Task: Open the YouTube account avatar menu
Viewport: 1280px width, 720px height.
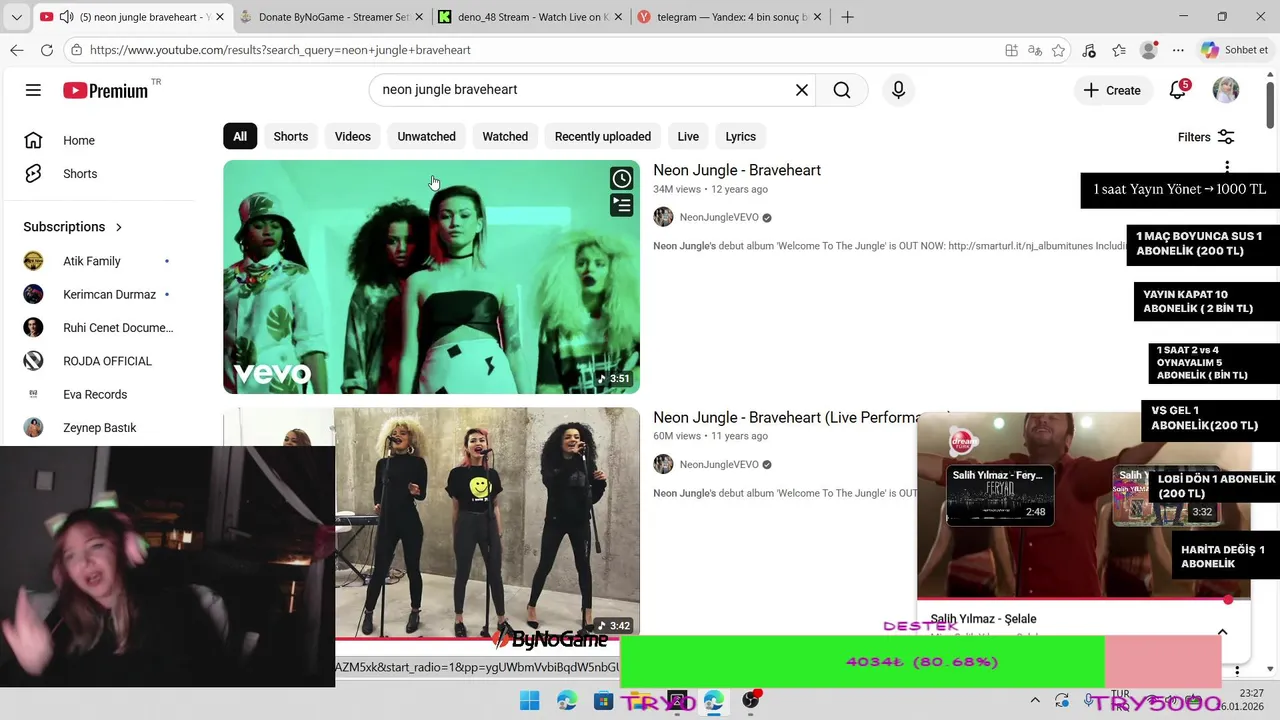Action: click(1226, 90)
